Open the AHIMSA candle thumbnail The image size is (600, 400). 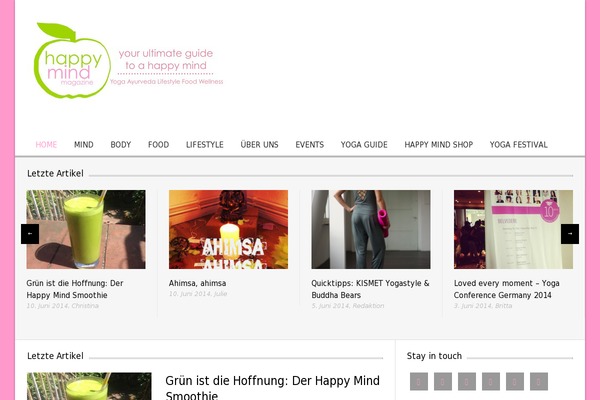tap(228, 229)
